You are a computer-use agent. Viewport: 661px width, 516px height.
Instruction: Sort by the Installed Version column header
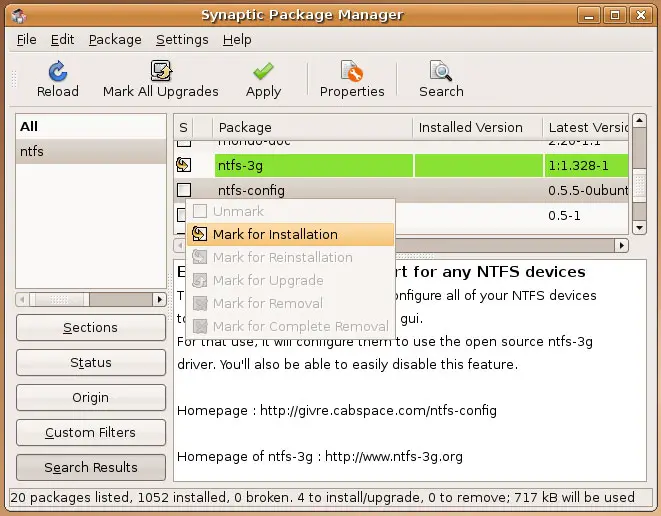[477, 127]
